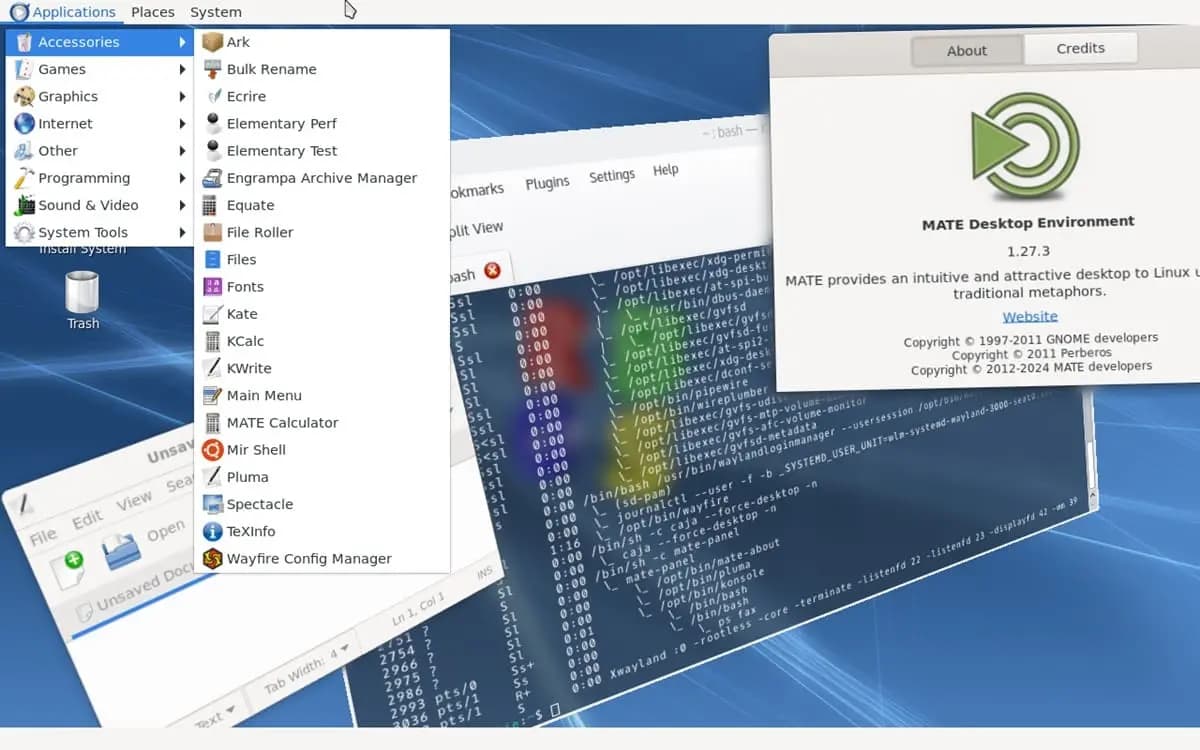Open the Spectacle screenshot tool
1200x750 pixels.
[x=259, y=504]
